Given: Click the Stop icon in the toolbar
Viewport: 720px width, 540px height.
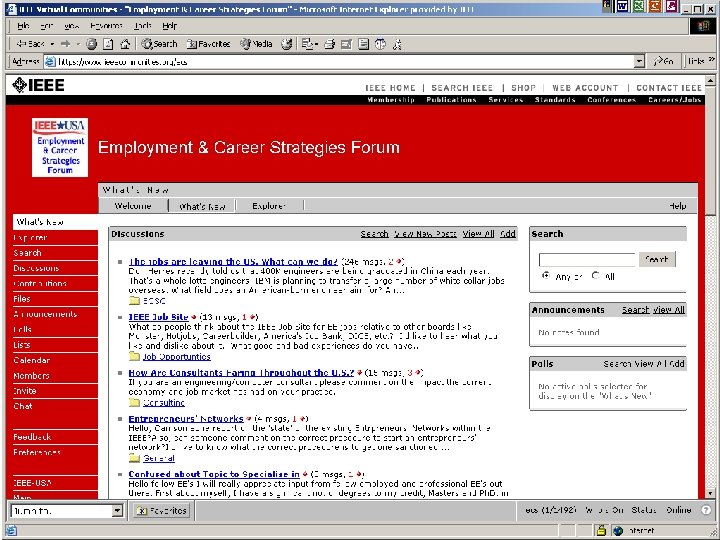Looking at the screenshot, I should (x=92, y=44).
